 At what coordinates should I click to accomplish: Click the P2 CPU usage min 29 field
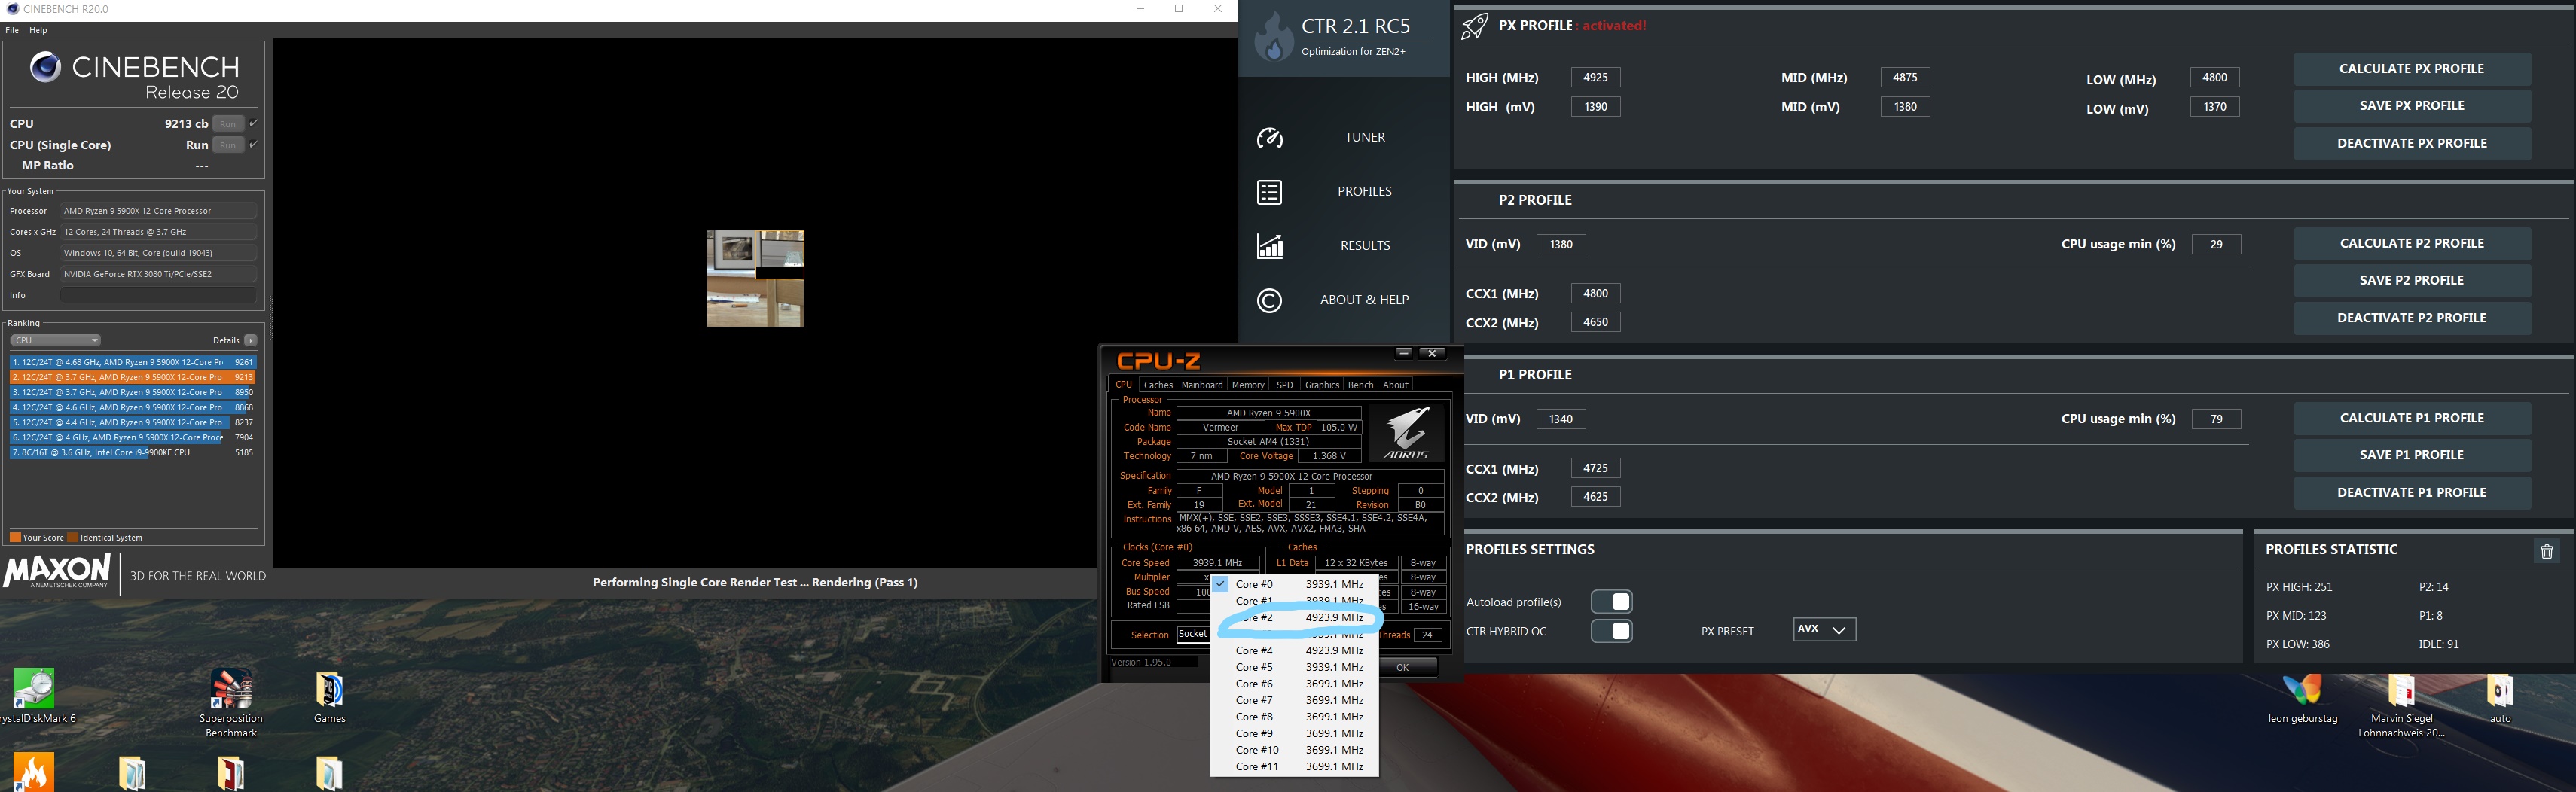[2216, 244]
